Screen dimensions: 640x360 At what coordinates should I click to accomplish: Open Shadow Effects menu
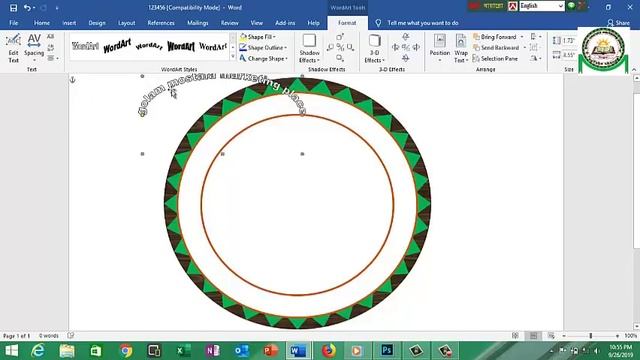(x=309, y=48)
